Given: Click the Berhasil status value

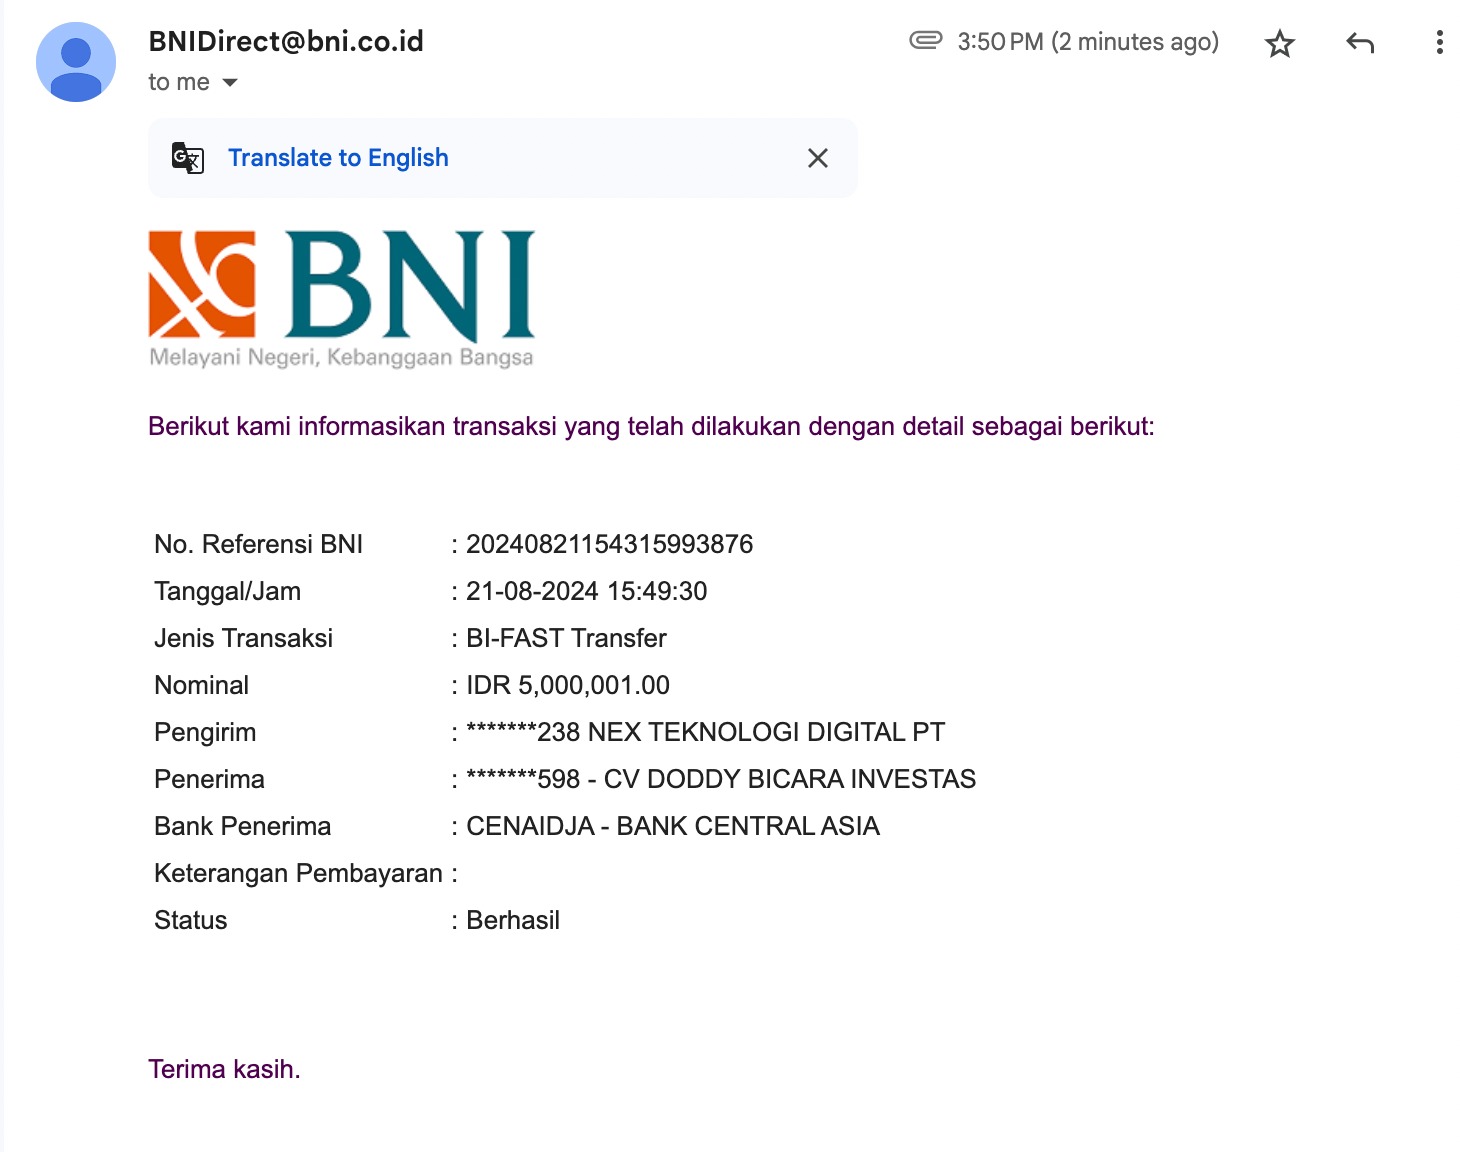Looking at the screenshot, I should point(512,920).
